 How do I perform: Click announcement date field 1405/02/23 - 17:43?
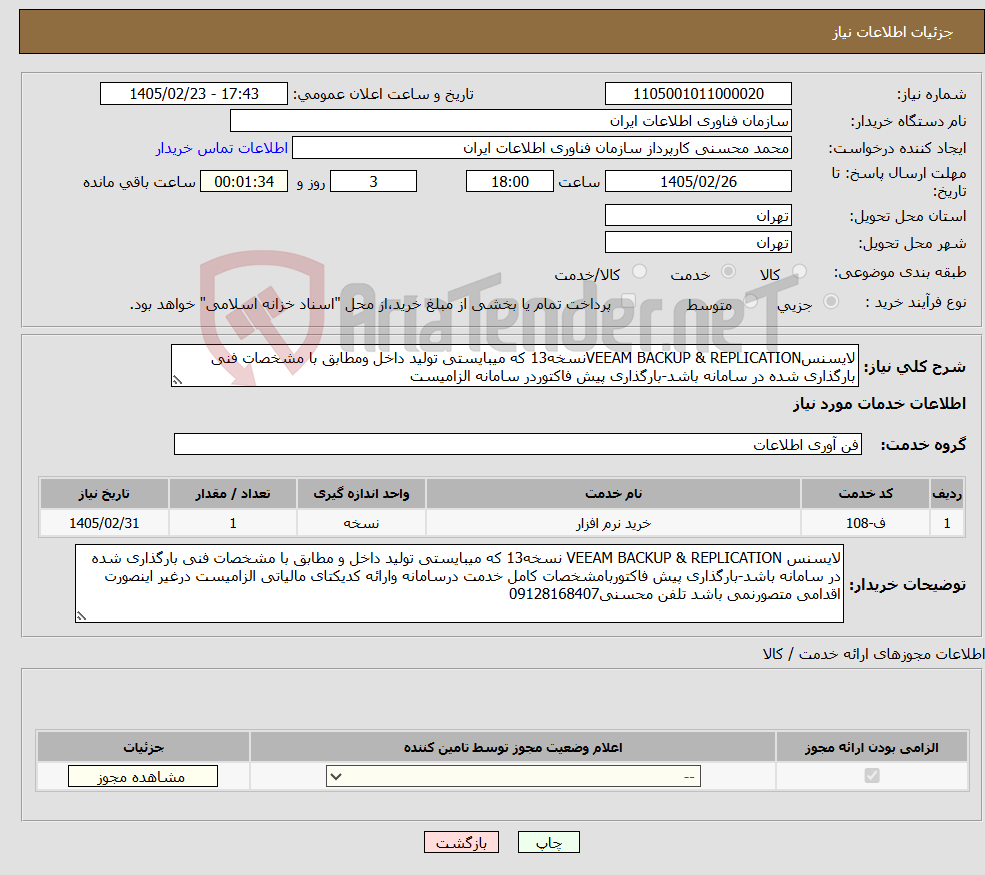pyautogui.click(x=193, y=94)
